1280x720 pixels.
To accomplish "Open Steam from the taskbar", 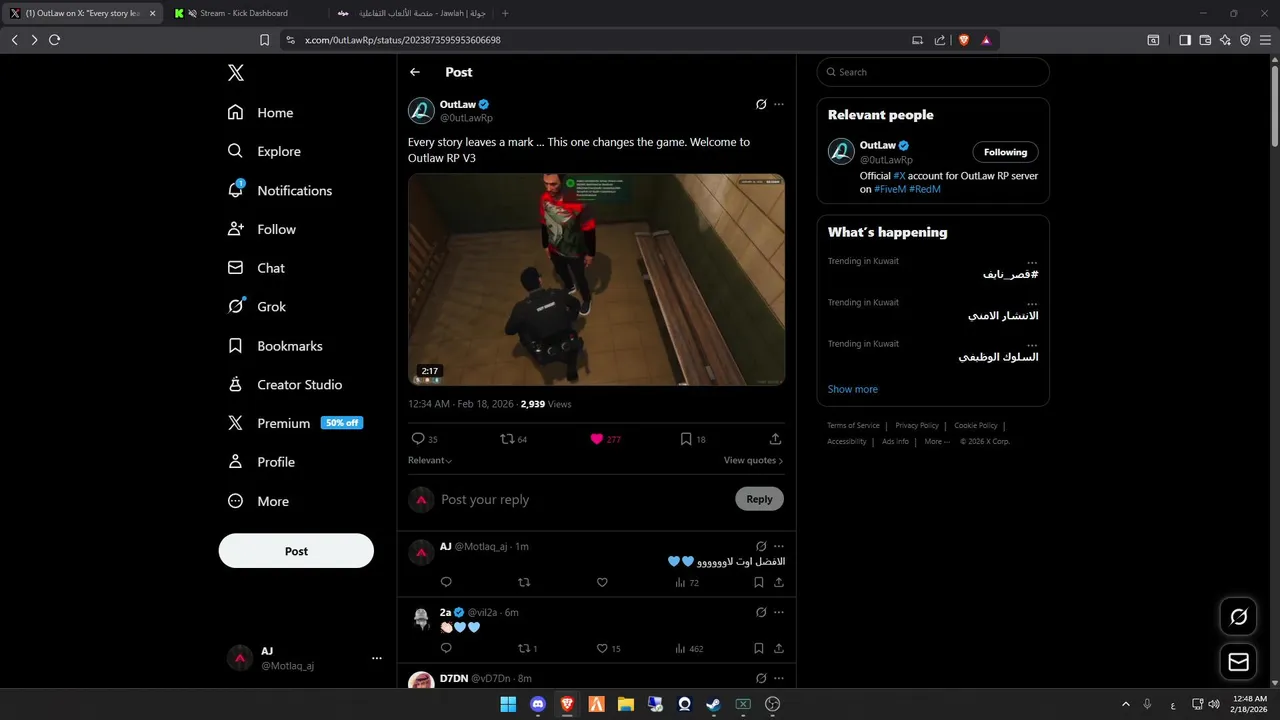I will pos(713,704).
